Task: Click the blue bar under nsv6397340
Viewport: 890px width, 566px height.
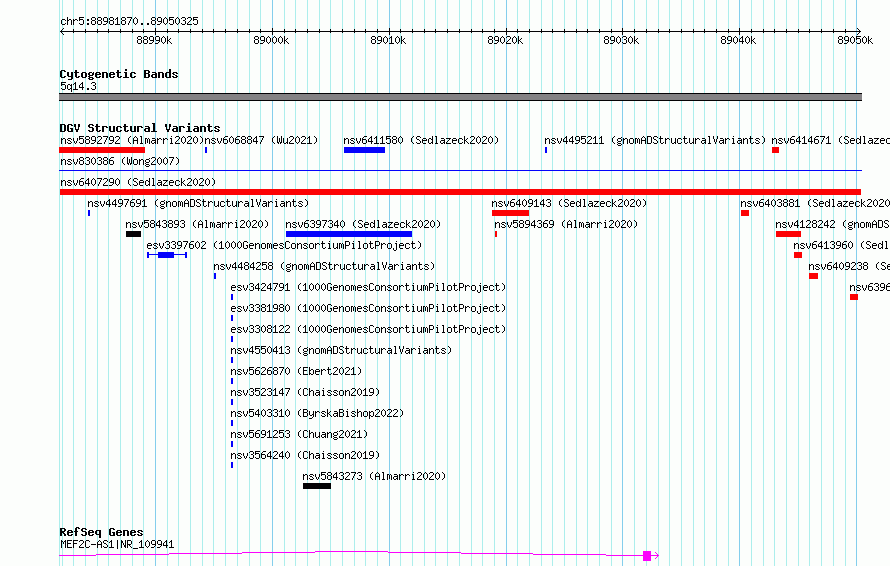Action: pyautogui.click(x=349, y=234)
